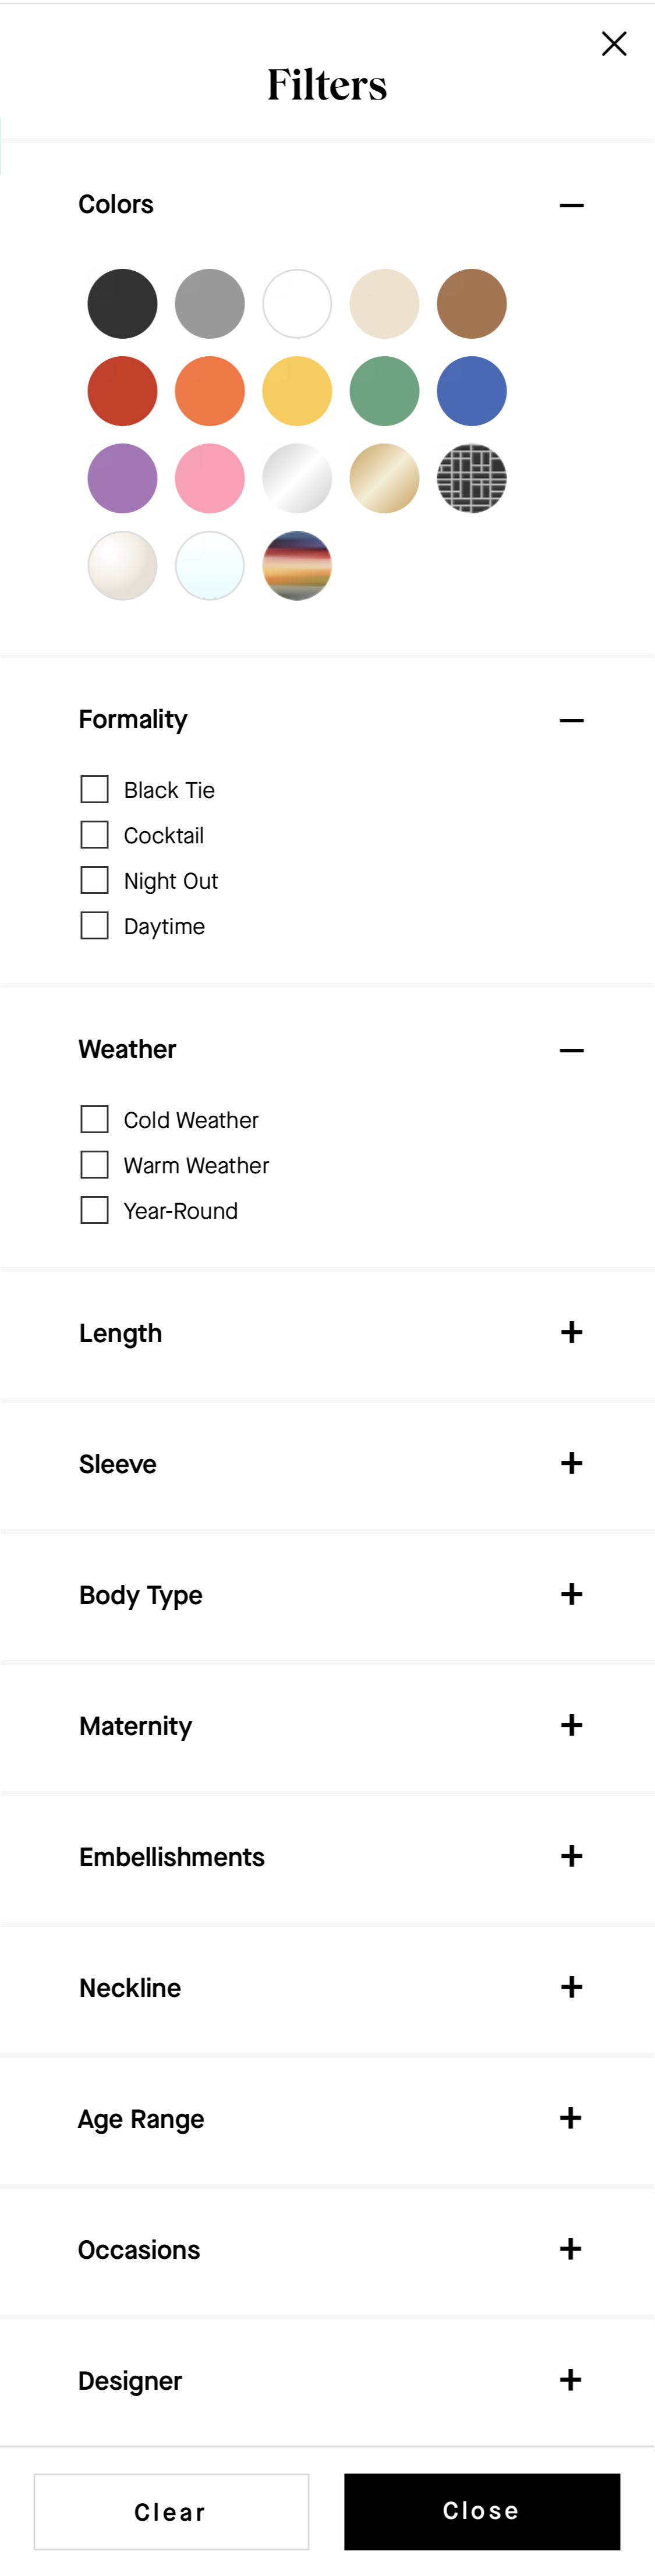The width and height of the screenshot is (655, 2576).
Task: Select the pink color swatch
Action: pyautogui.click(x=209, y=479)
